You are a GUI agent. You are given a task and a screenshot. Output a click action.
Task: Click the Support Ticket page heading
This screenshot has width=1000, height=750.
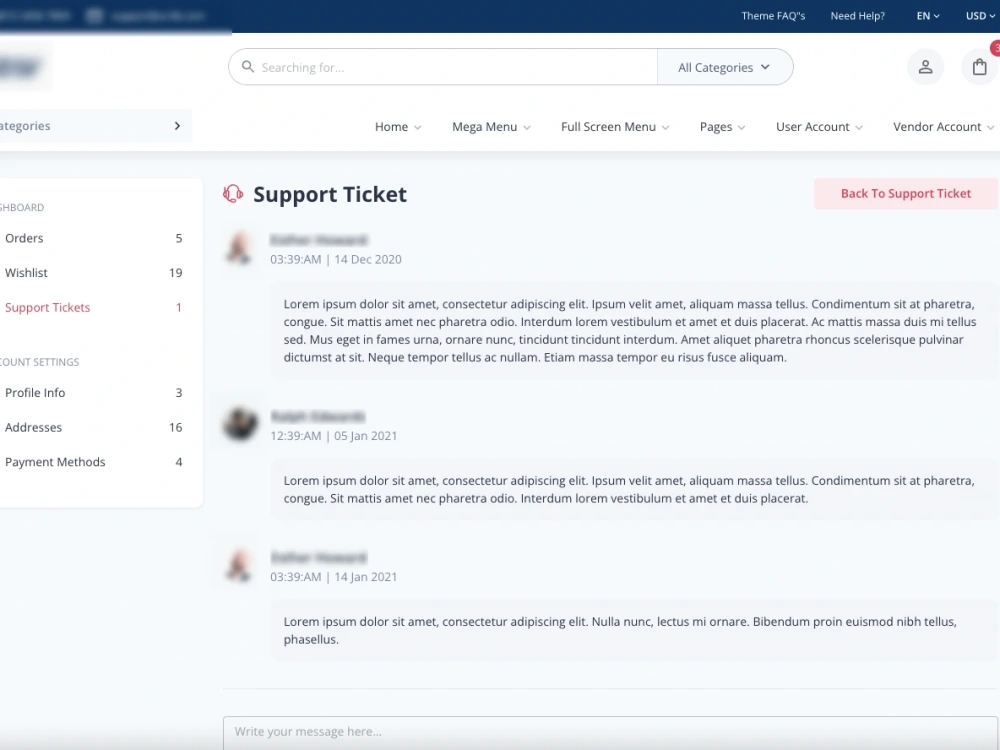click(330, 194)
